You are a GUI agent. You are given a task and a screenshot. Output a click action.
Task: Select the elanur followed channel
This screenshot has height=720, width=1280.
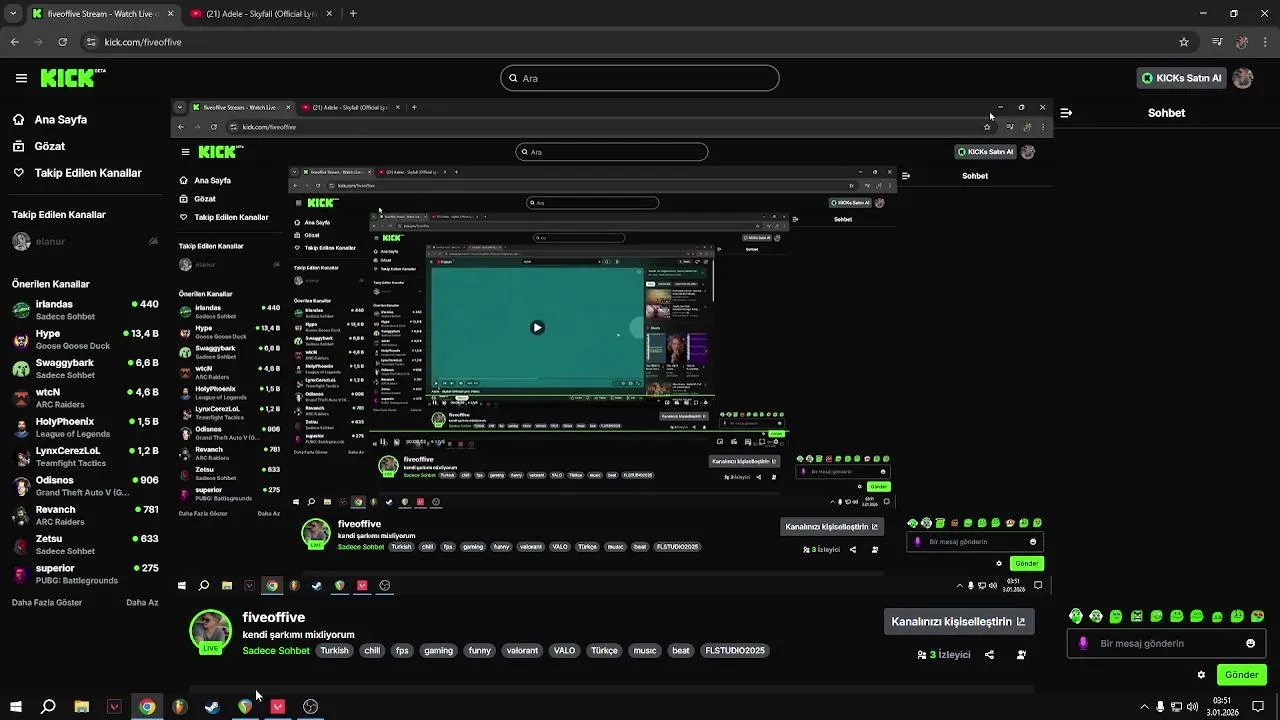[x=85, y=242]
